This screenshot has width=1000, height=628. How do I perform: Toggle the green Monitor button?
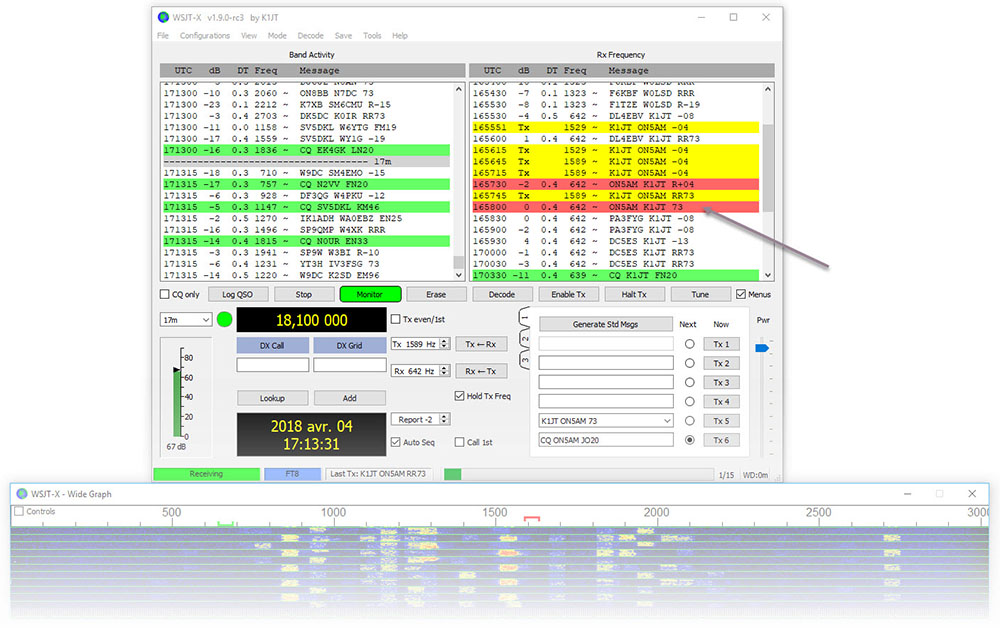[x=370, y=295]
